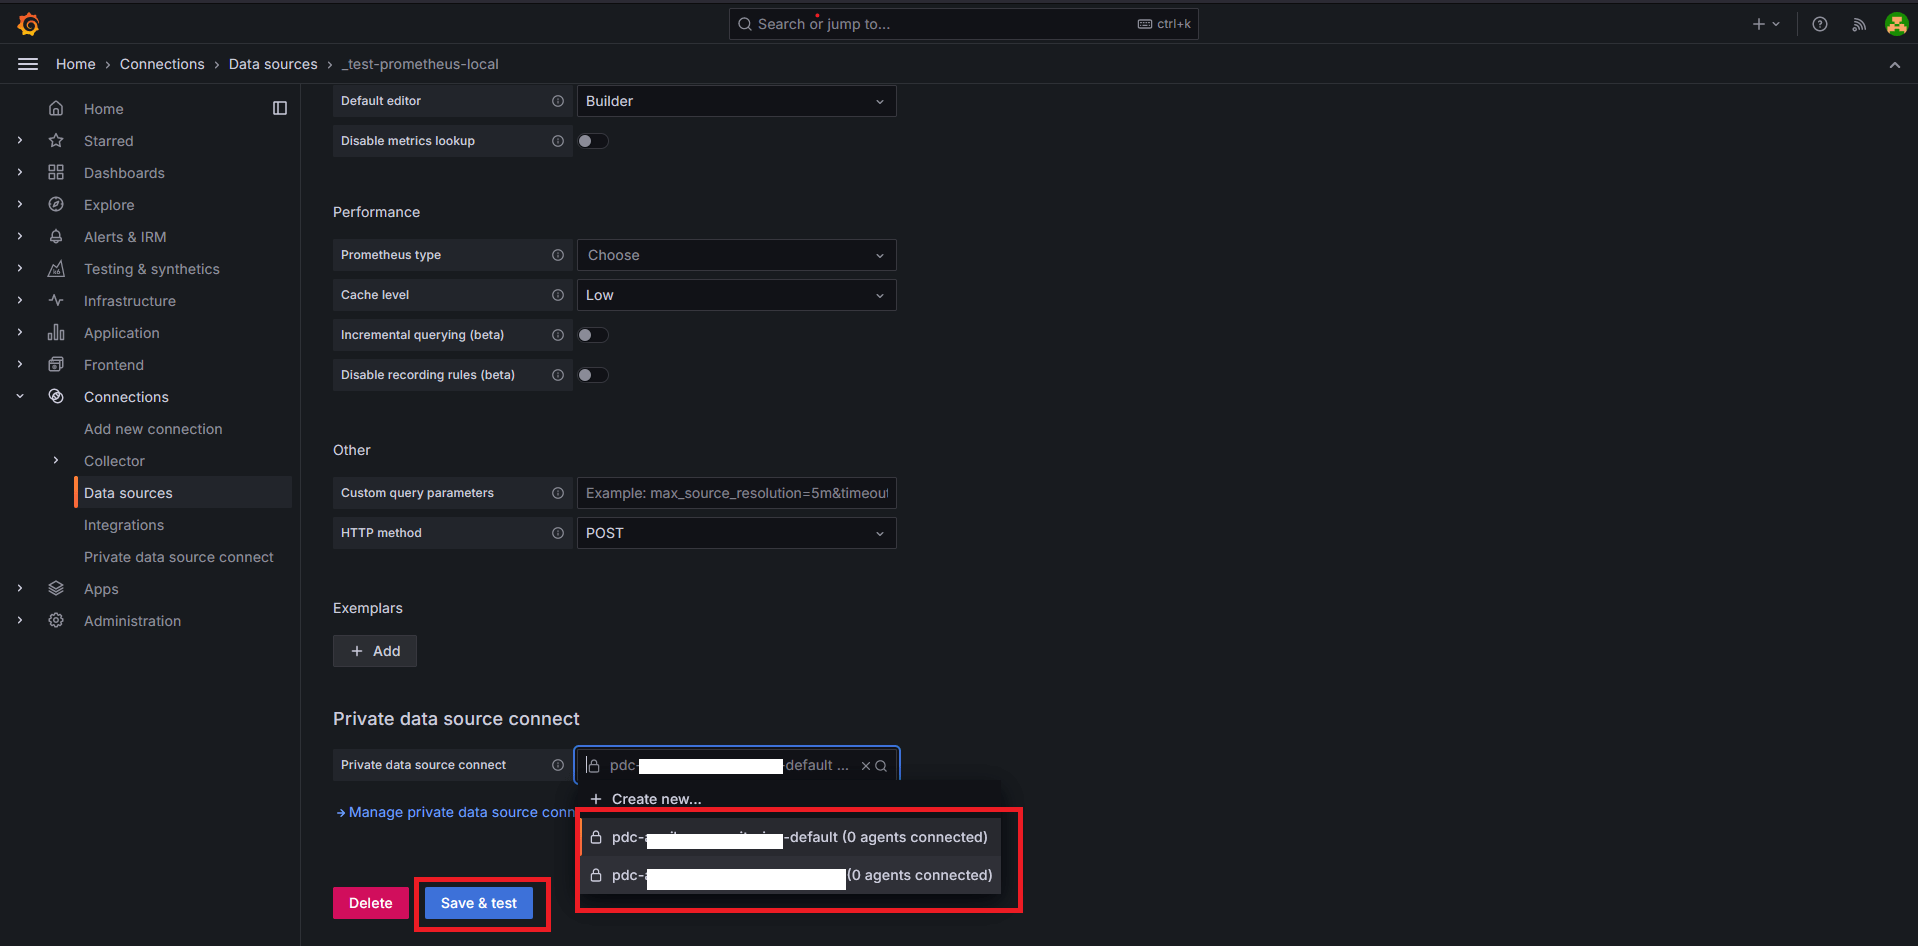Dock or undock the sidebar menu icon
The image size is (1918, 946).
280,108
